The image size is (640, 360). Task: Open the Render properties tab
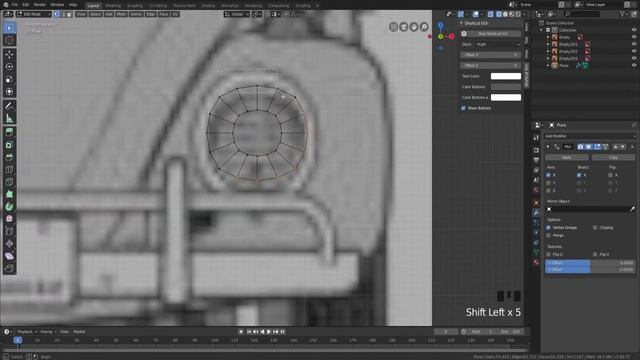click(536, 150)
